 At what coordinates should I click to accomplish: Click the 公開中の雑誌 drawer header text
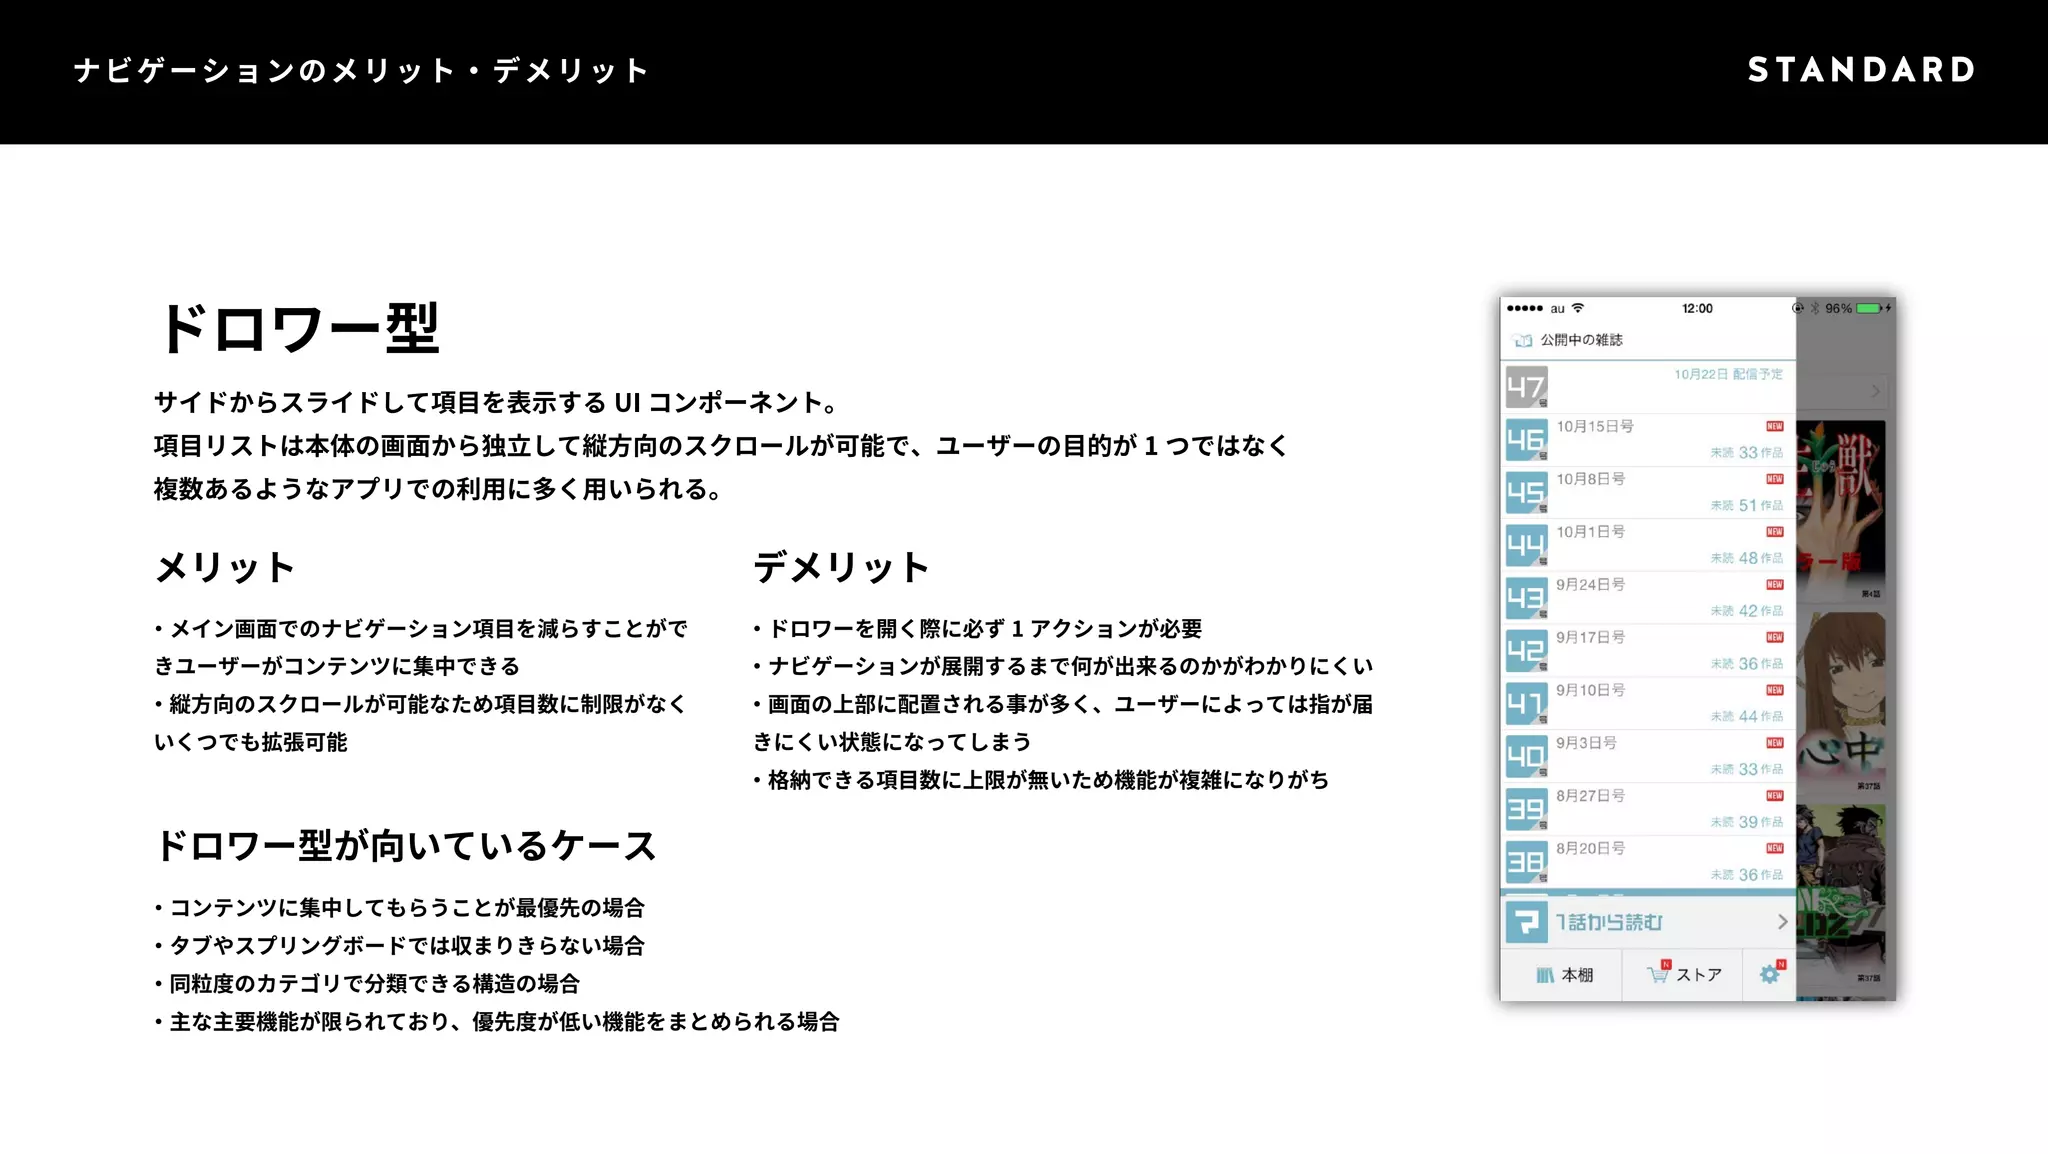tap(1582, 341)
